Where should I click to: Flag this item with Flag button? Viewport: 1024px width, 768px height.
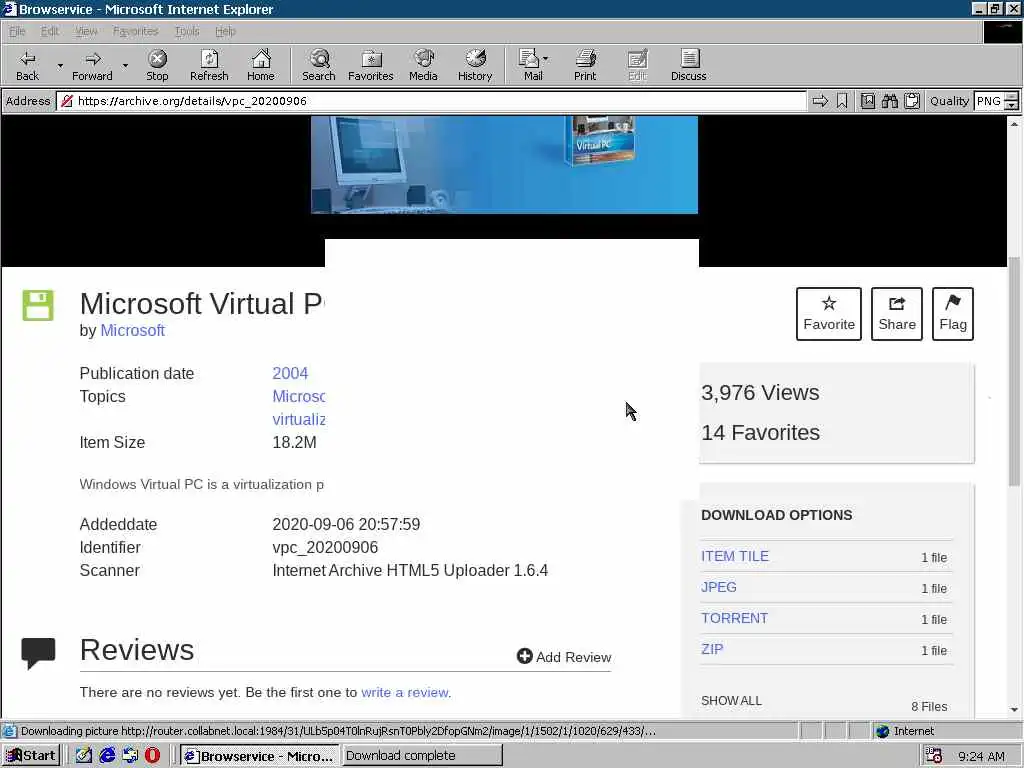click(x=953, y=314)
